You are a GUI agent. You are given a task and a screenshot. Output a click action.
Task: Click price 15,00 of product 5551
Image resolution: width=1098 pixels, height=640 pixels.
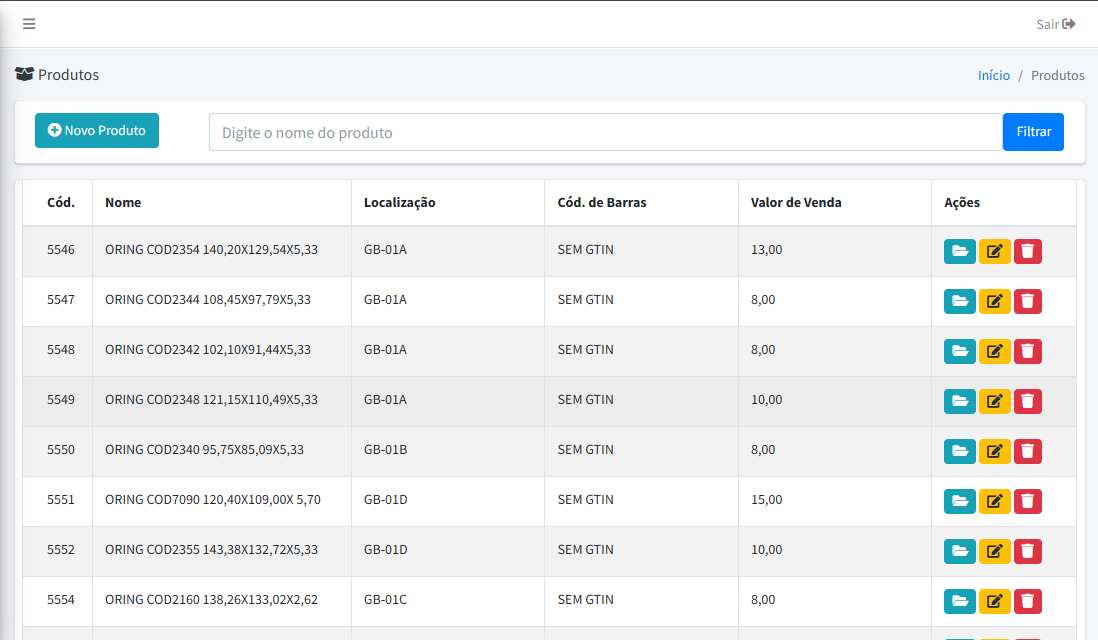click(x=766, y=500)
